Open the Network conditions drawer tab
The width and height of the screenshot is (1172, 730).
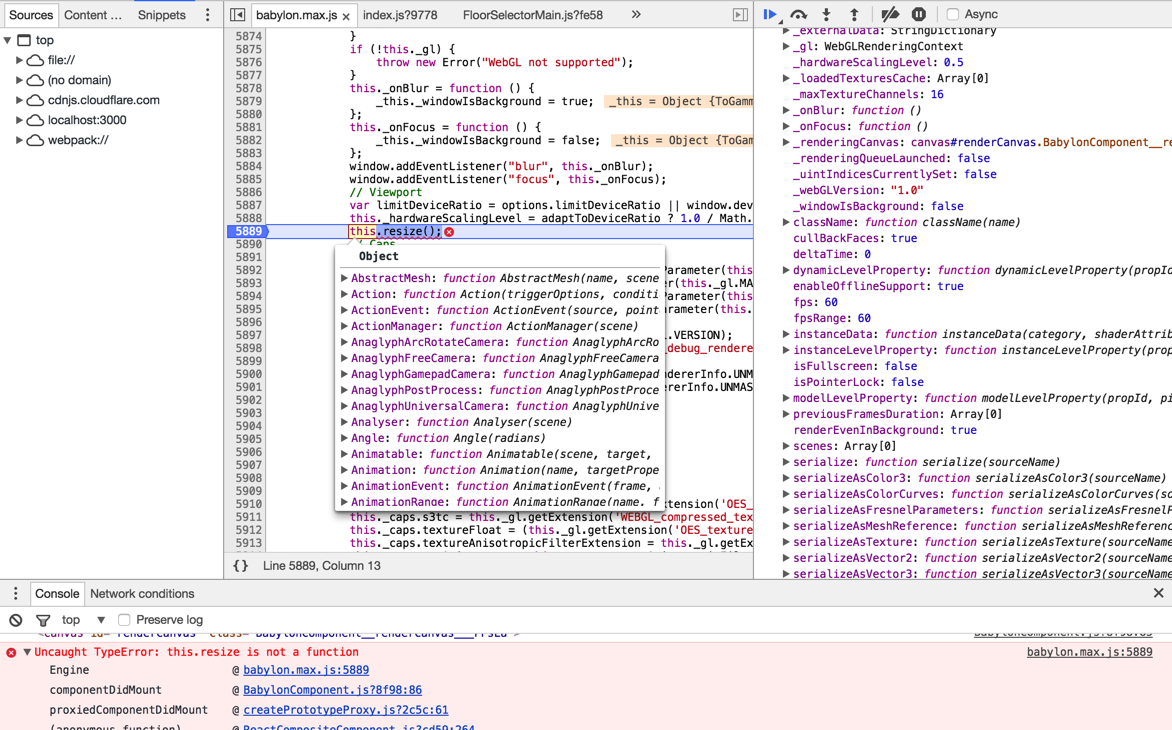coord(142,593)
